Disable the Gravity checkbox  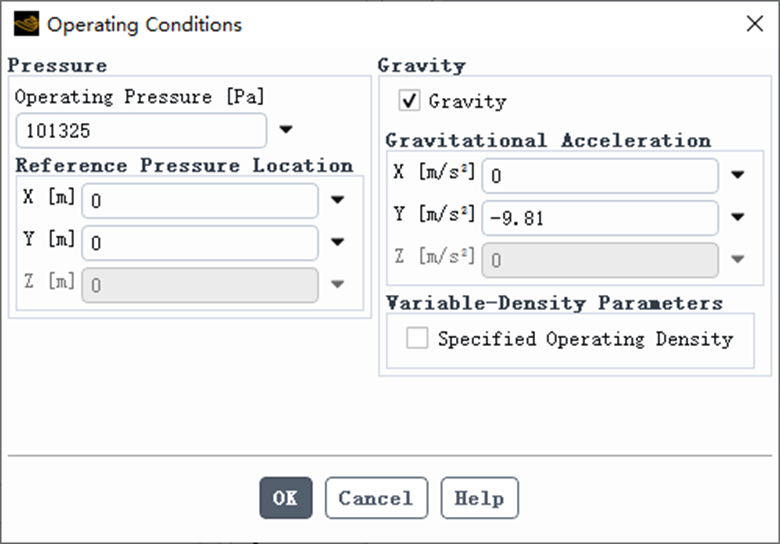[409, 100]
